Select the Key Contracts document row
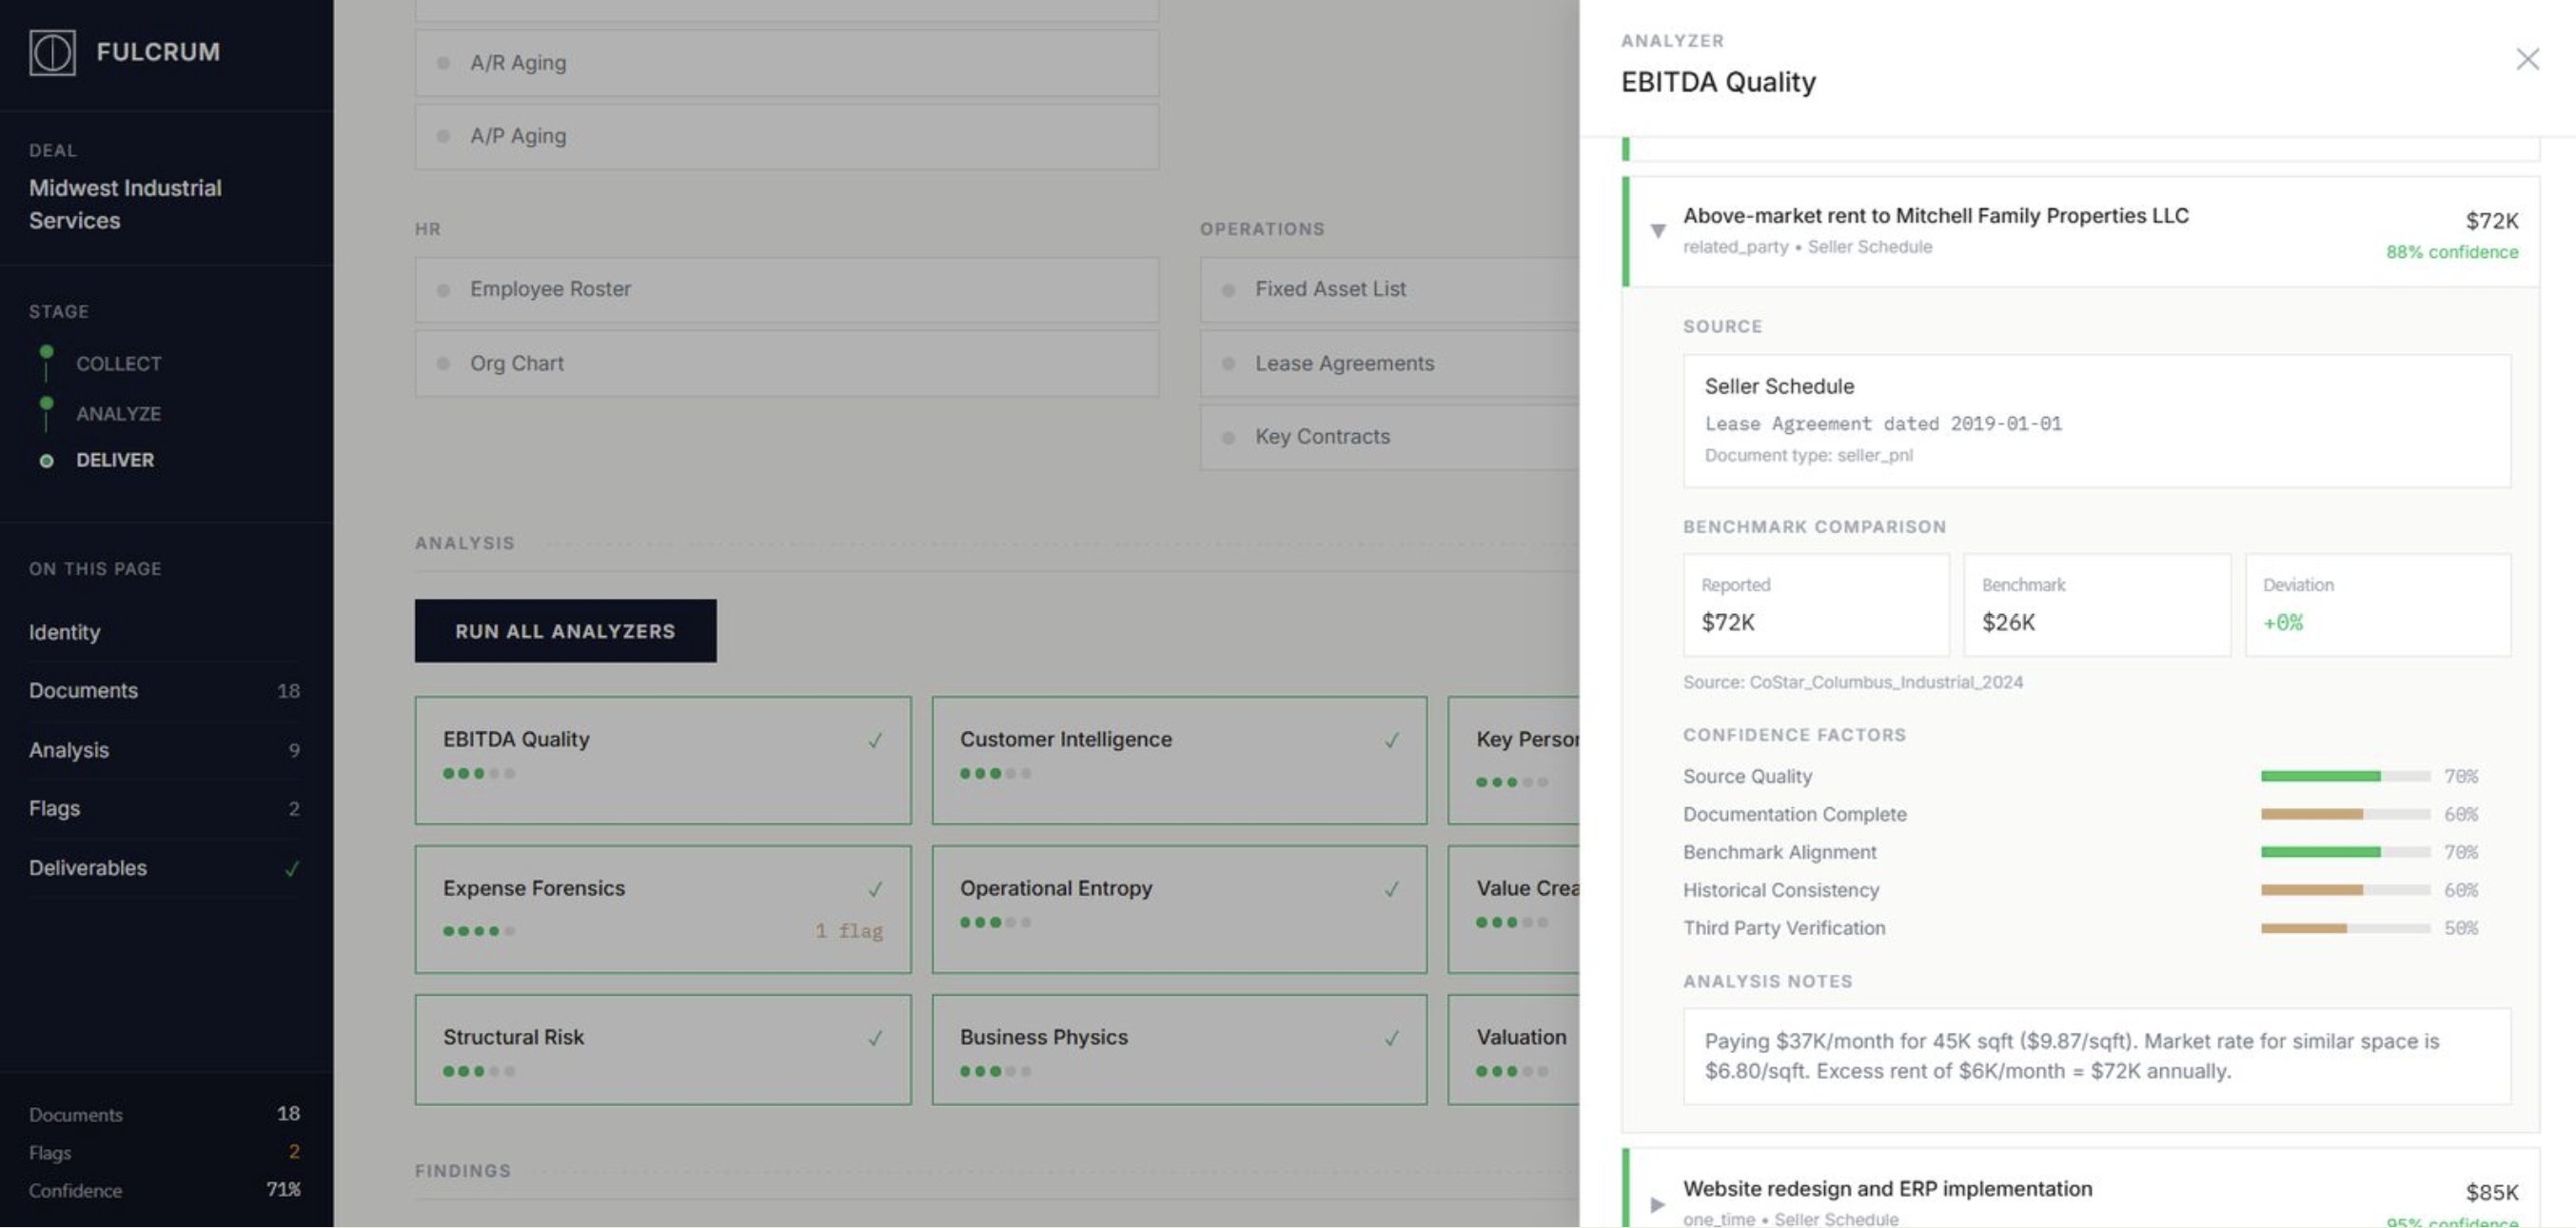Screen dimensions: 2576x1228 [x=1390, y=437]
